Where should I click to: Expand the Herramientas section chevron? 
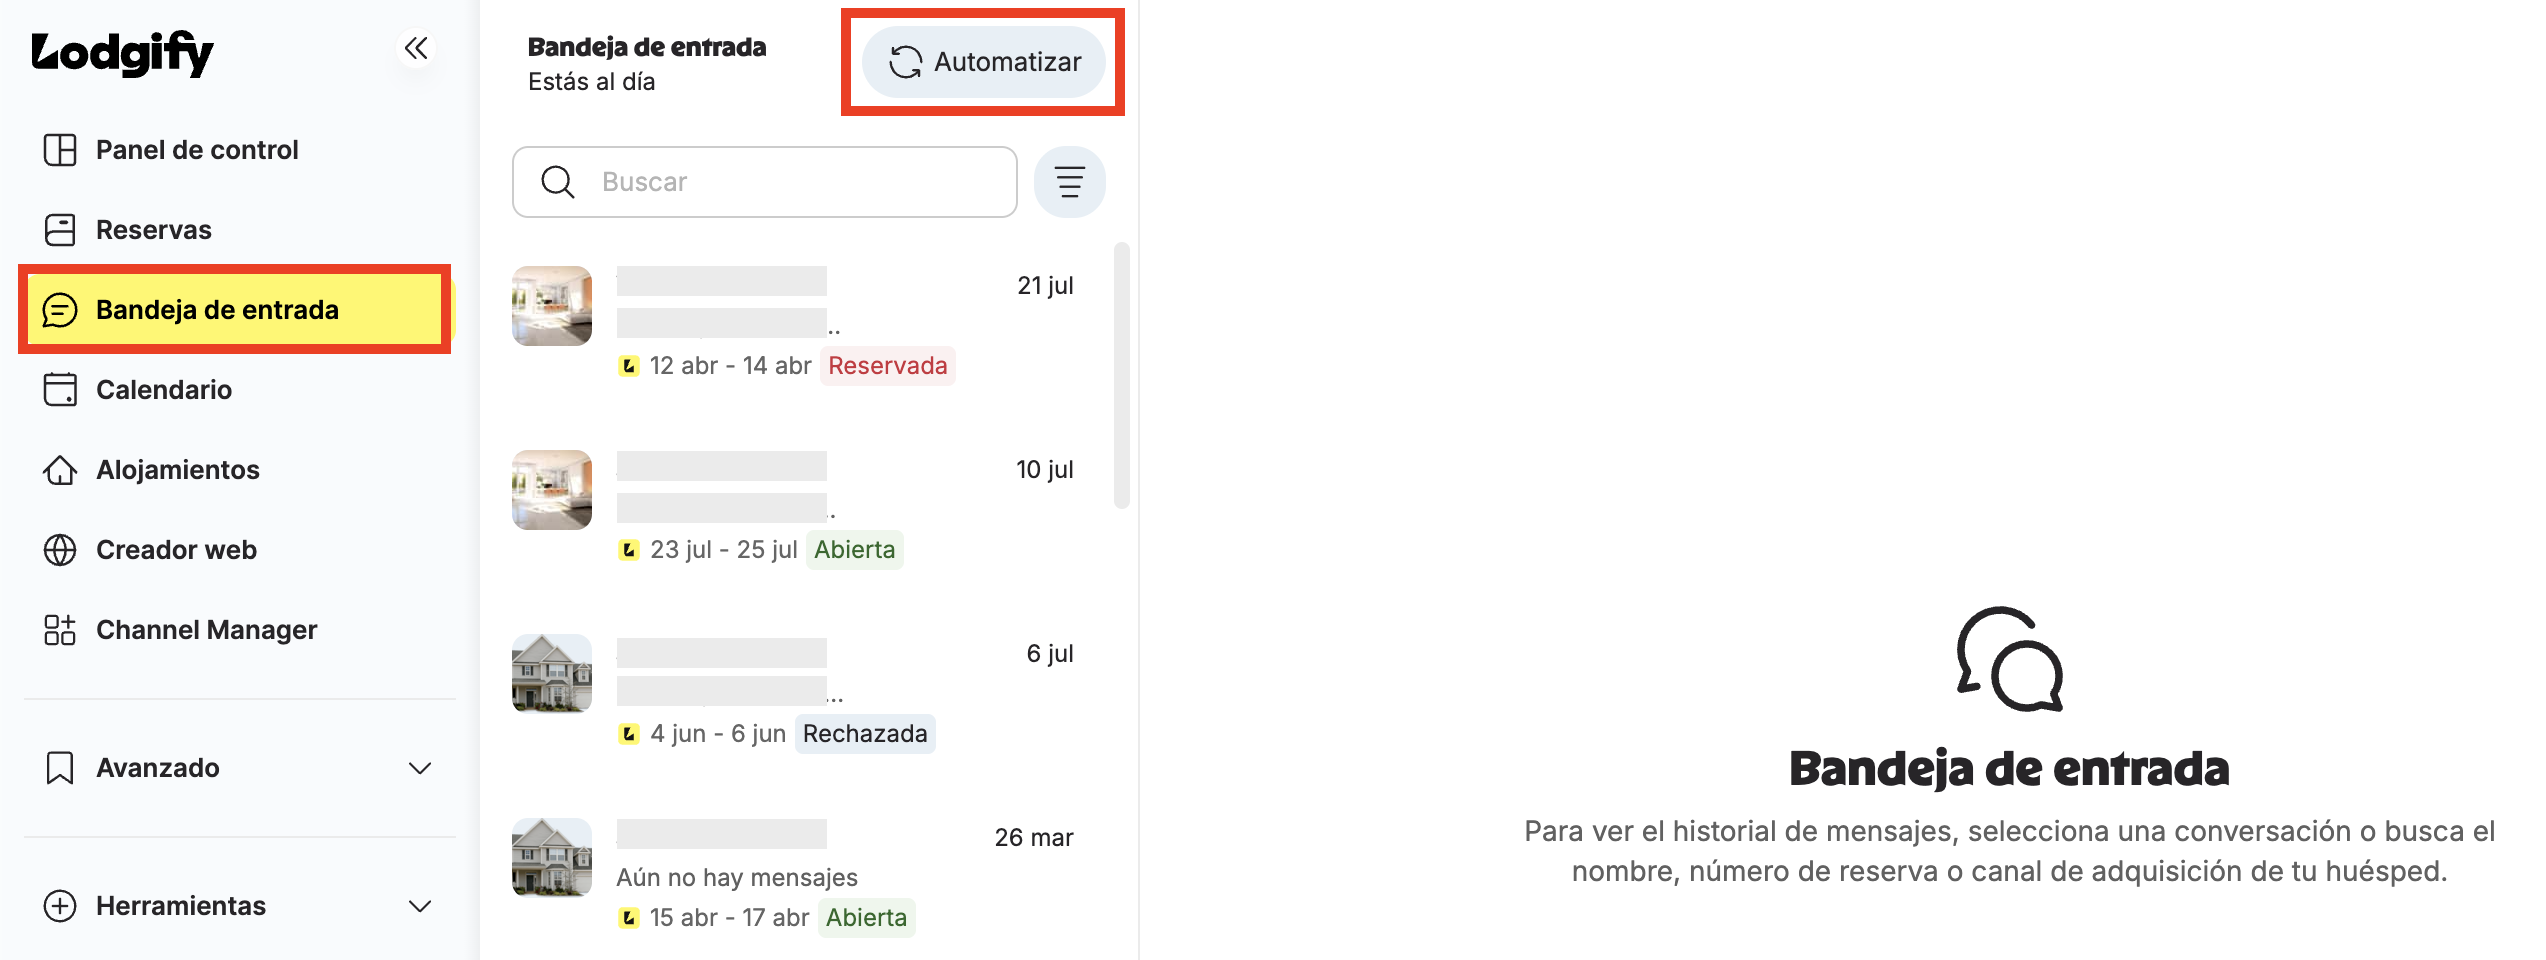pos(420,906)
